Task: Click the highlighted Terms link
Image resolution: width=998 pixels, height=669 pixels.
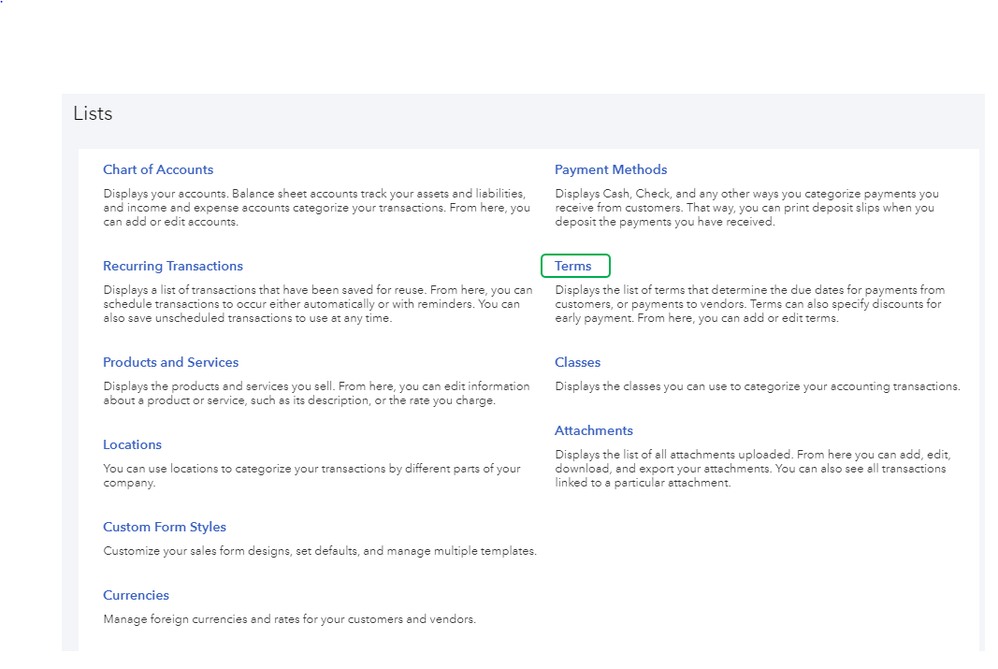Action: (574, 266)
